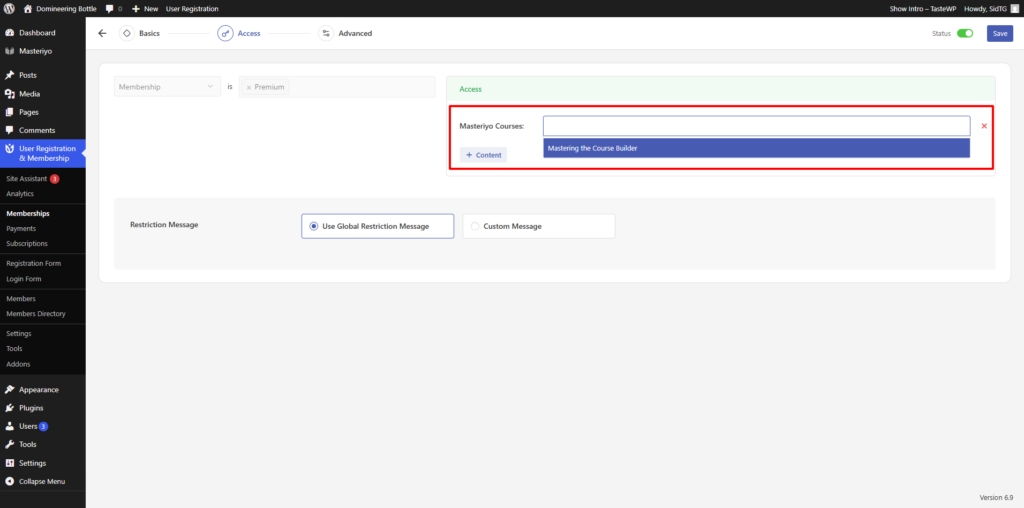Click the Masteriyo Courses search input field
This screenshot has height=508, width=1024.
coord(756,126)
